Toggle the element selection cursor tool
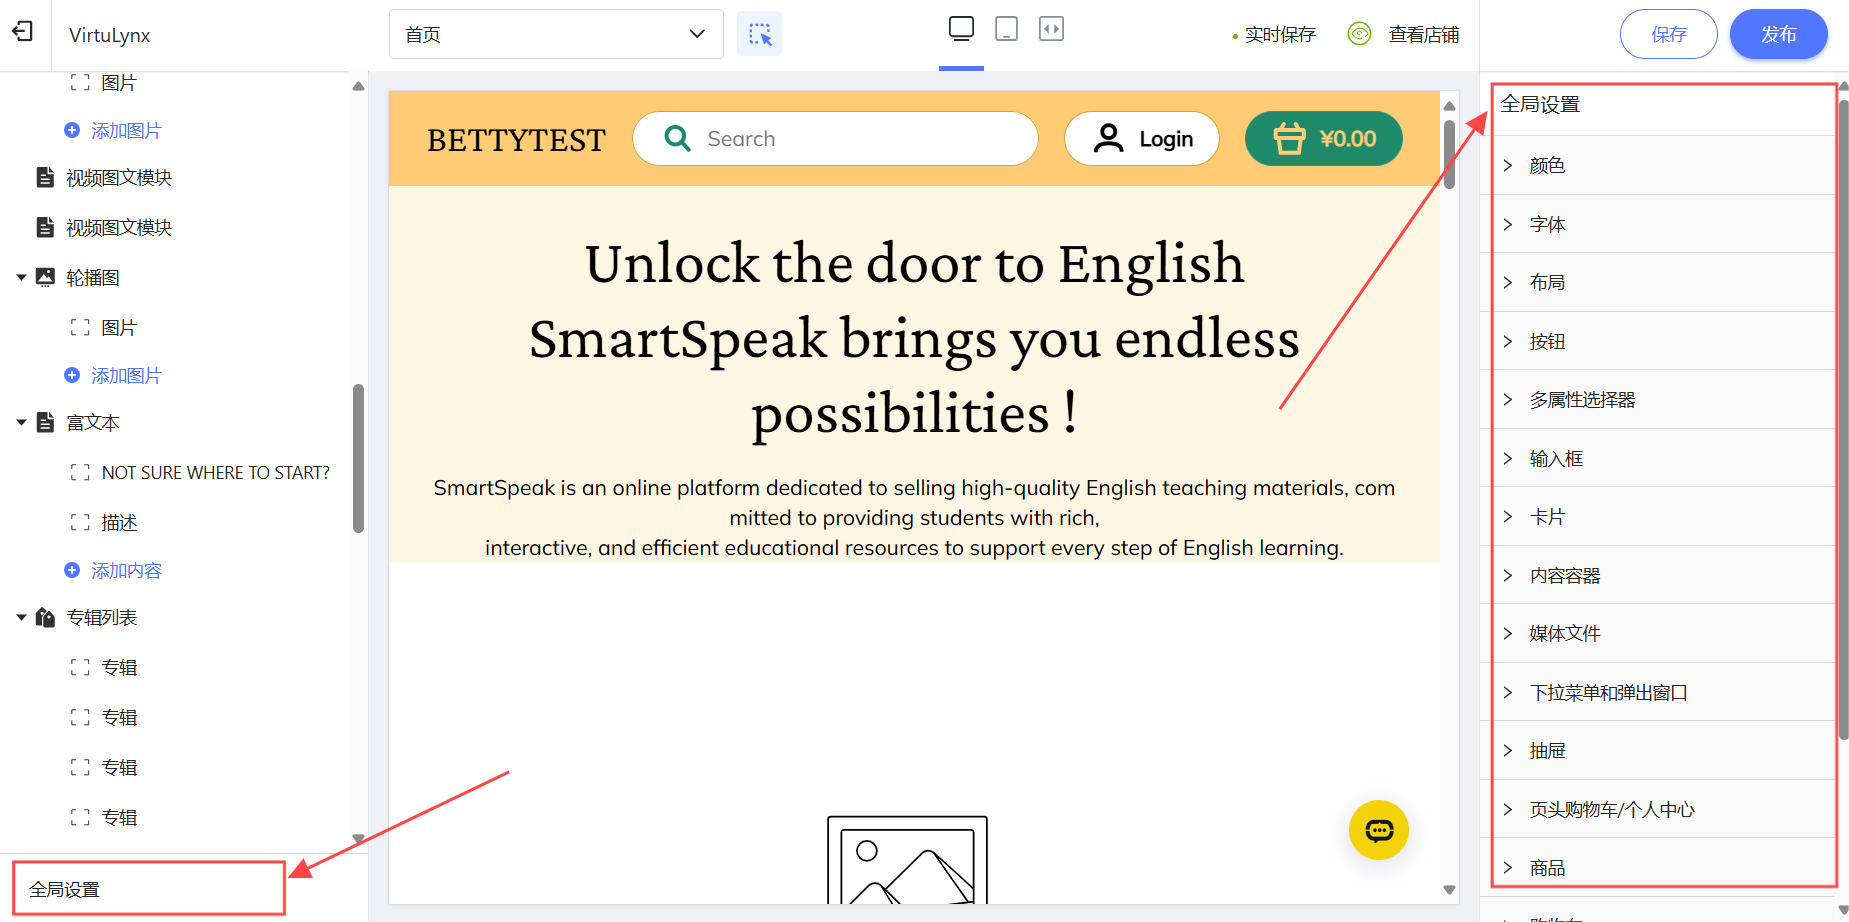Screen dimensions: 1849x922 point(759,34)
